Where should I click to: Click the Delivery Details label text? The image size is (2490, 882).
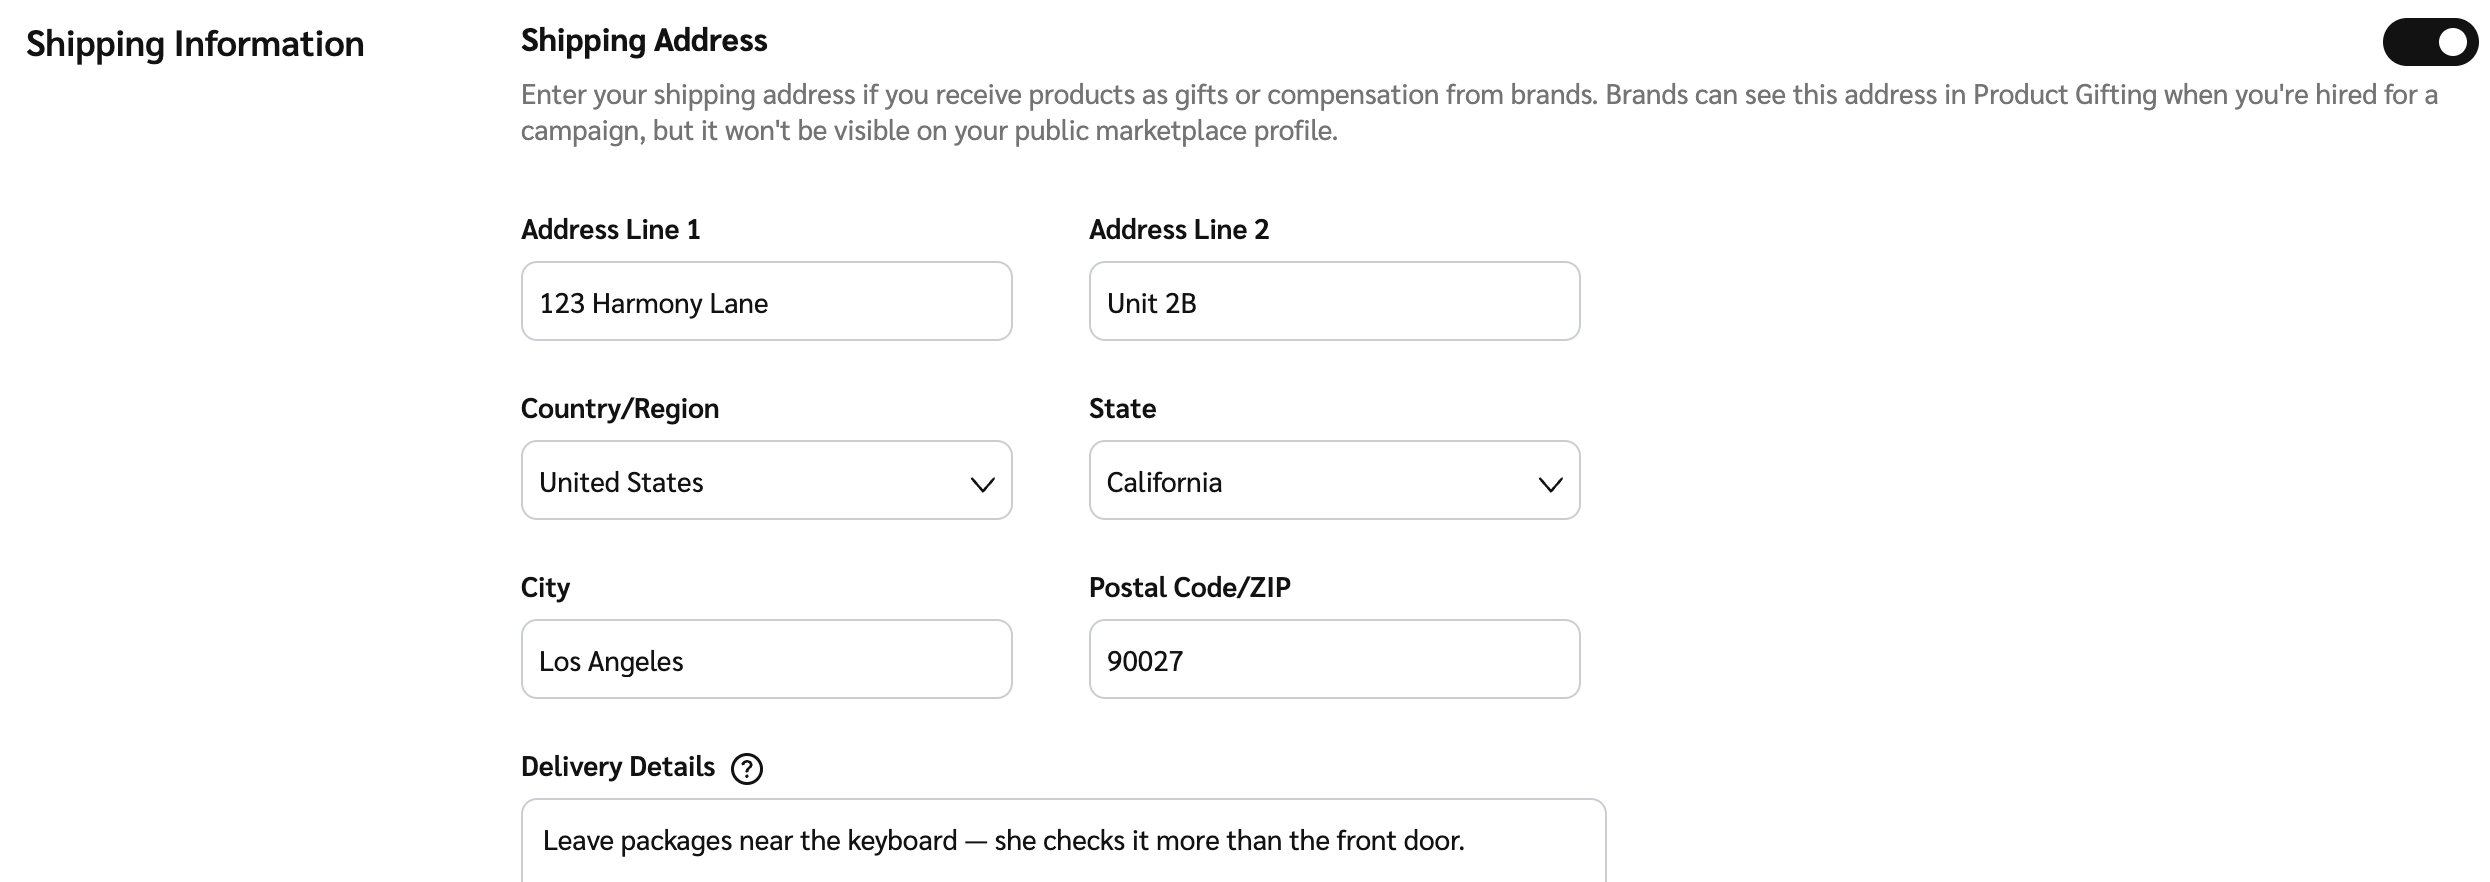click(617, 766)
